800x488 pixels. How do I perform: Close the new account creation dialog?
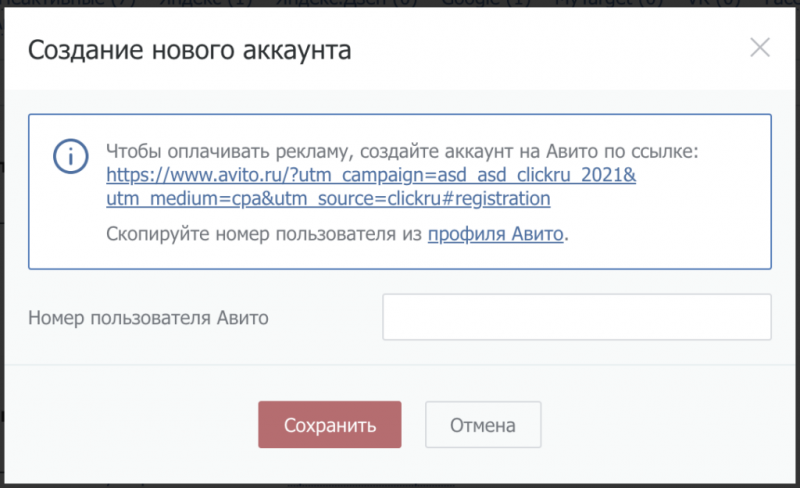(760, 47)
